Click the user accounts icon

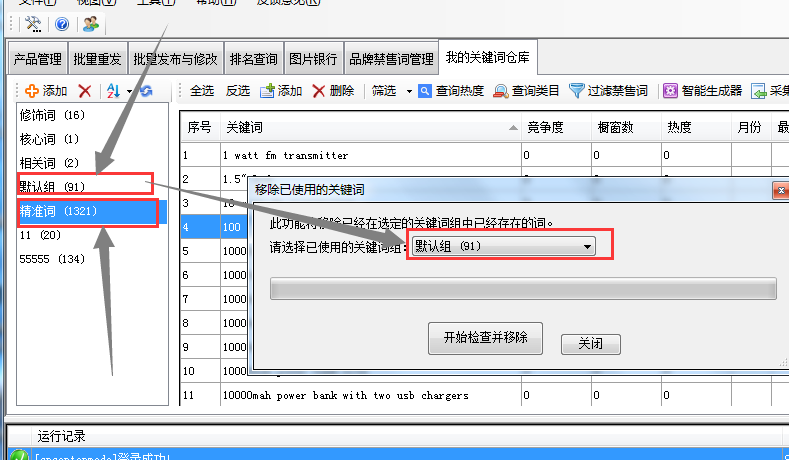pyautogui.click(x=92, y=23)
